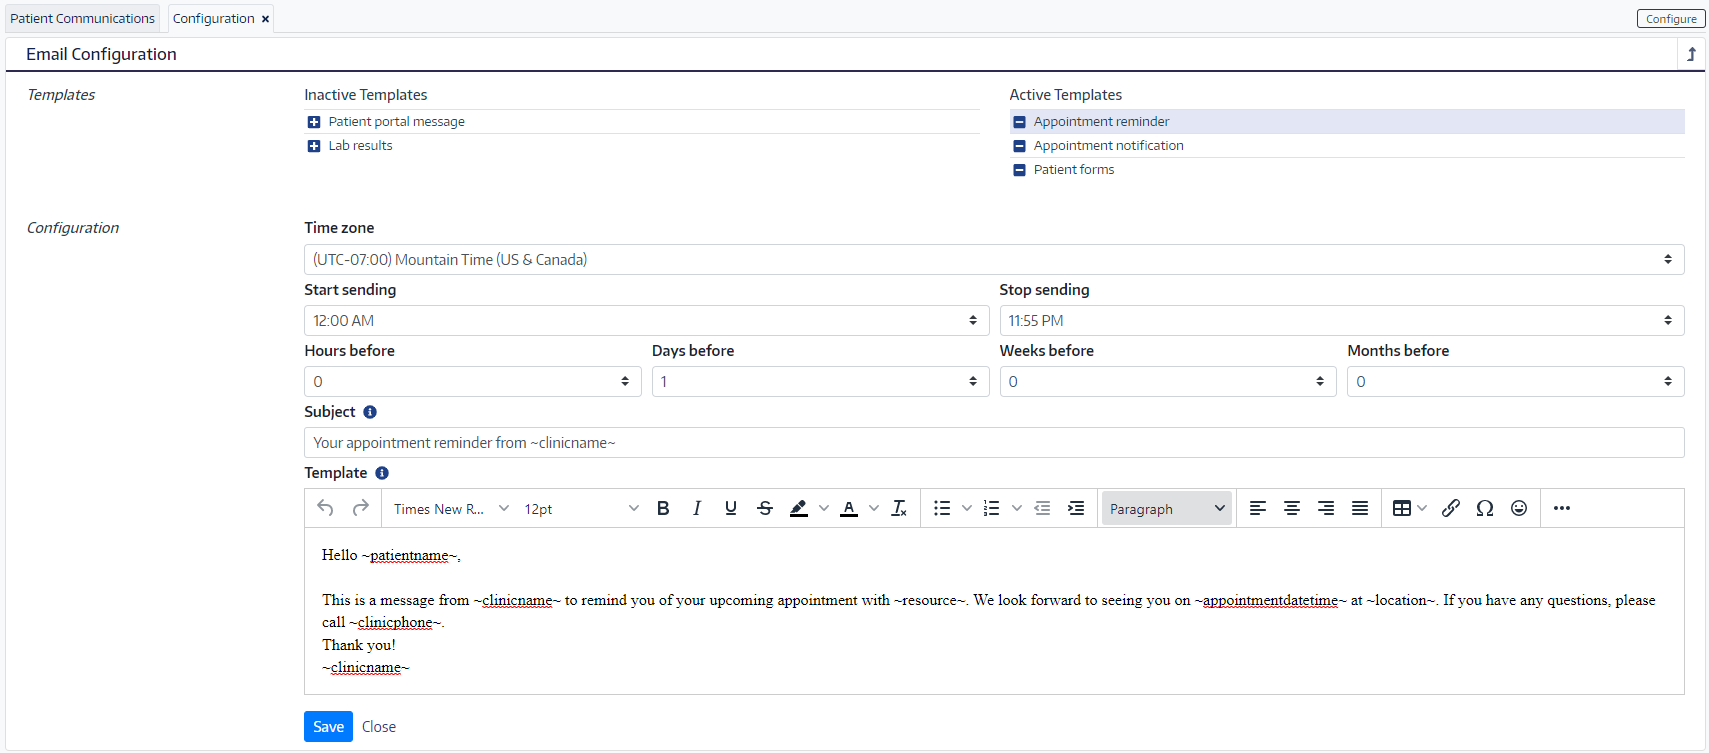Insert a hyperlink
The height and width of the screenshot is (753, 1709).
pos(1451,508)
